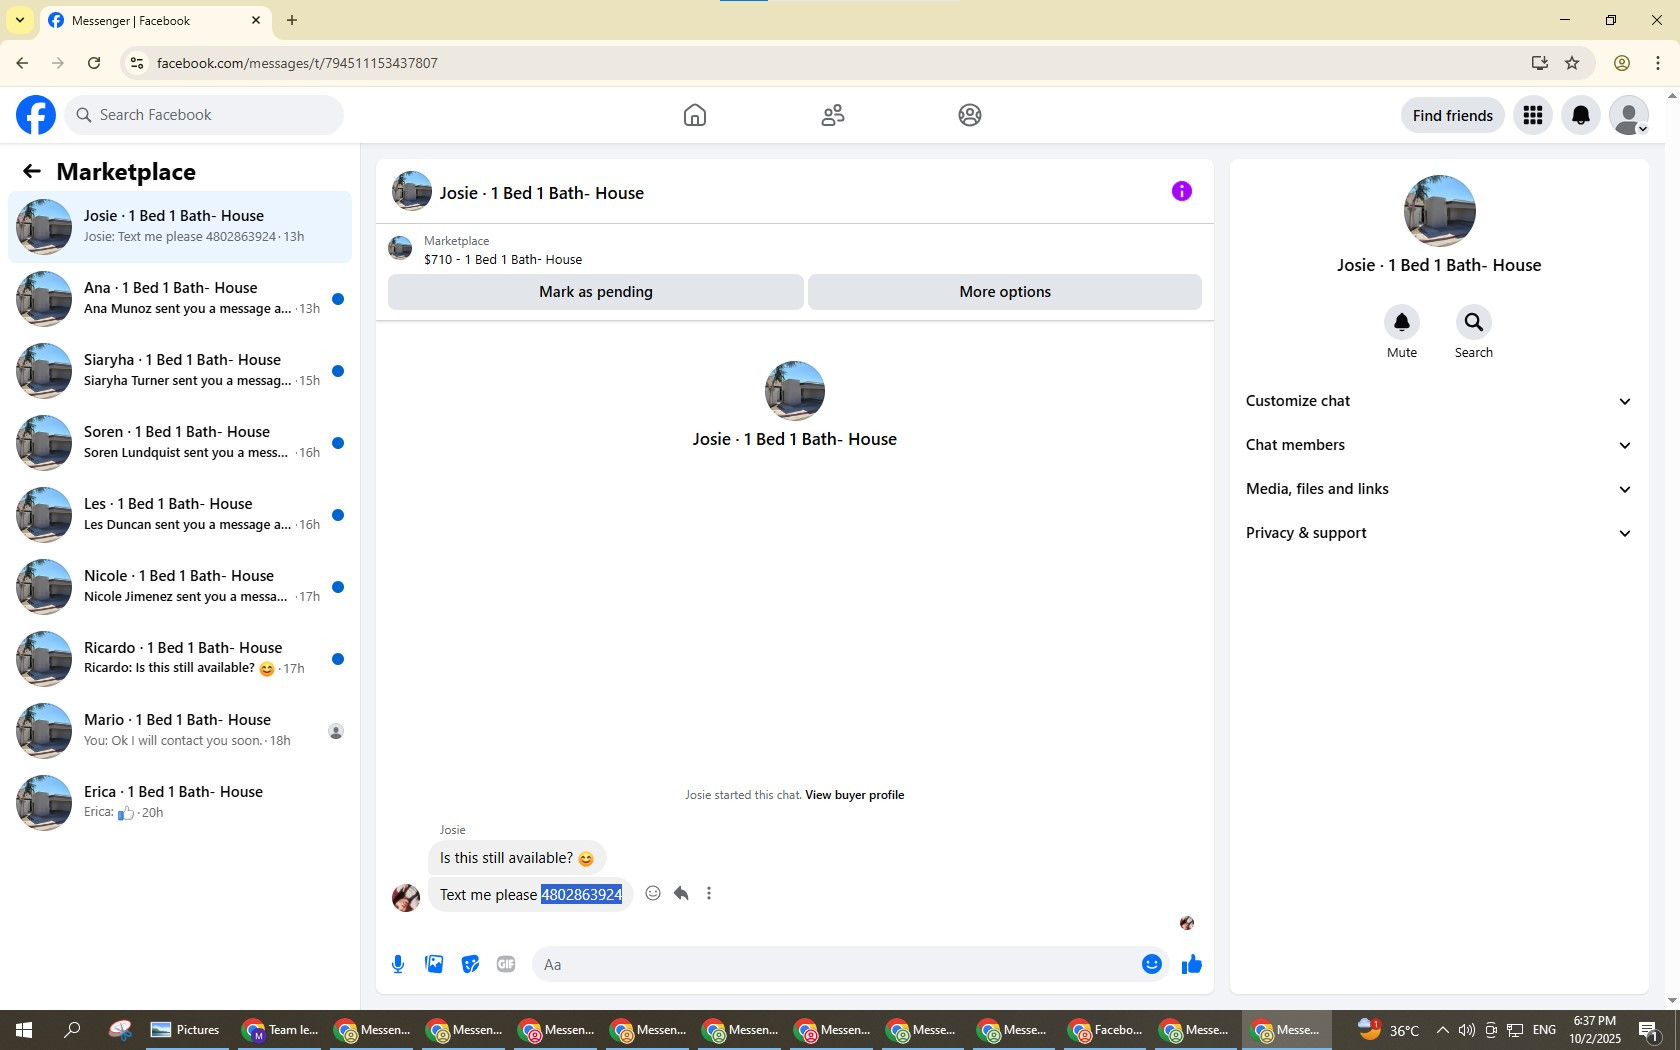Image resolution: width=1680 pixels, height=1050 pixels.
Task: Reload the browser page
Action: point(94,63)
